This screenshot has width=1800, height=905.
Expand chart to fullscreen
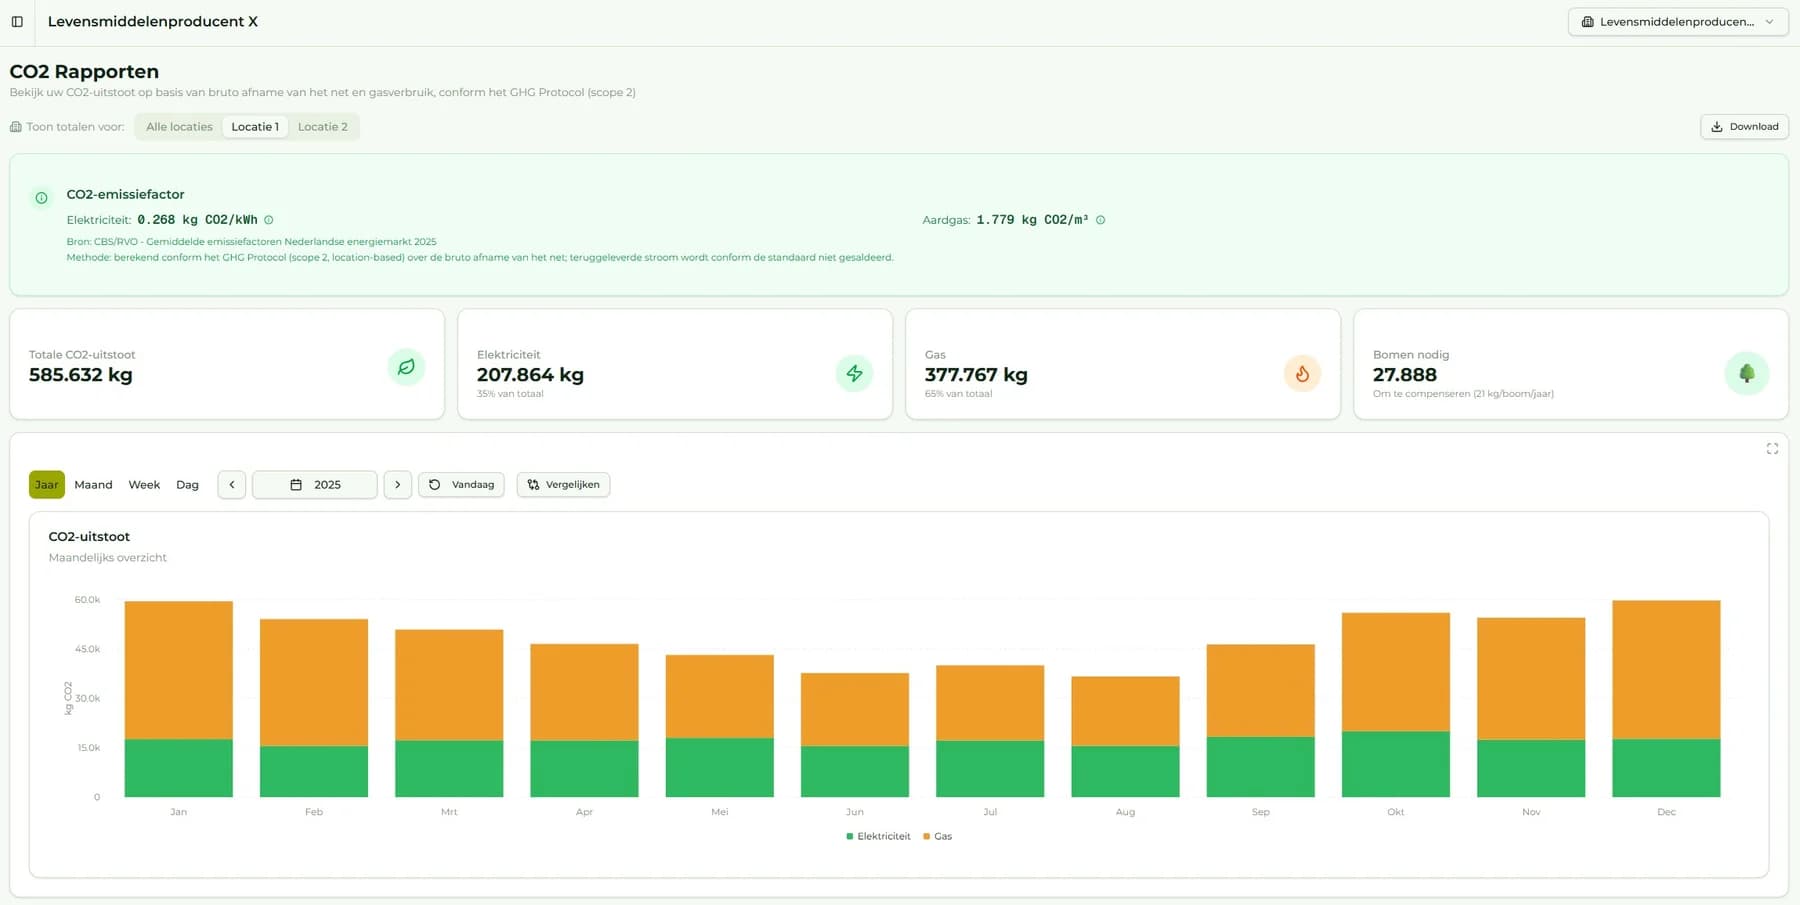[x=1772, y=449]
